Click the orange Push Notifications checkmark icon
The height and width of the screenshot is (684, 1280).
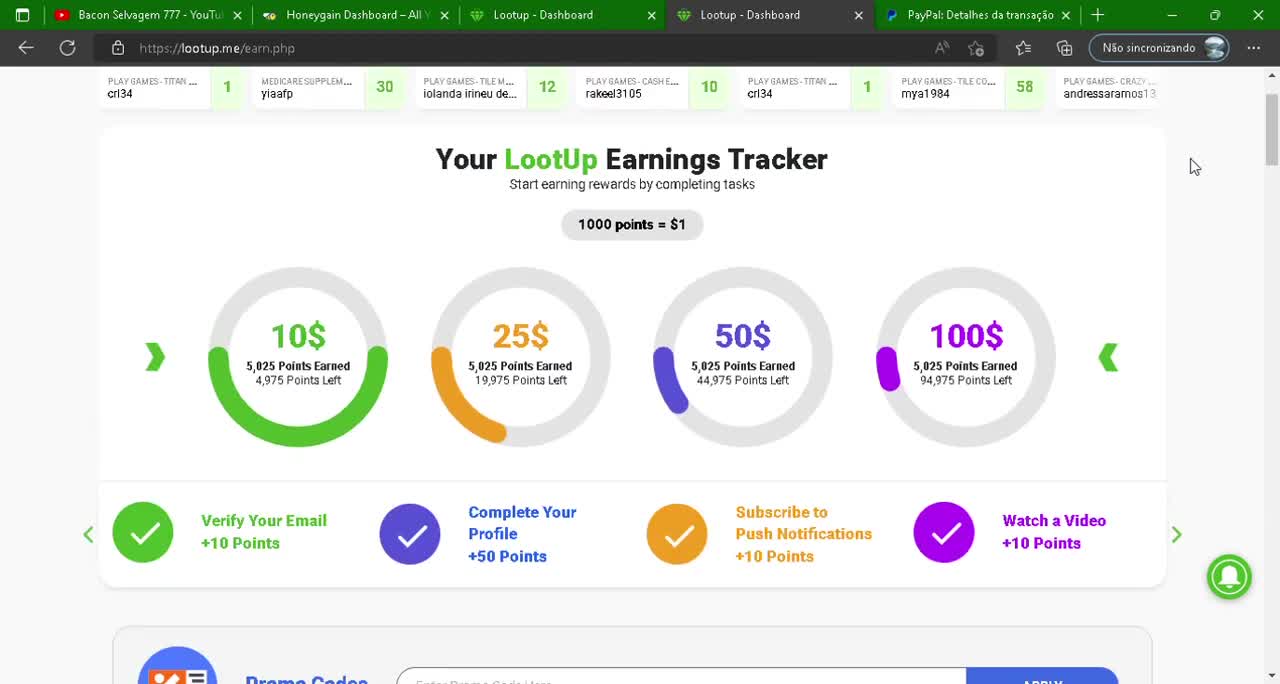(x=677, y=534)
